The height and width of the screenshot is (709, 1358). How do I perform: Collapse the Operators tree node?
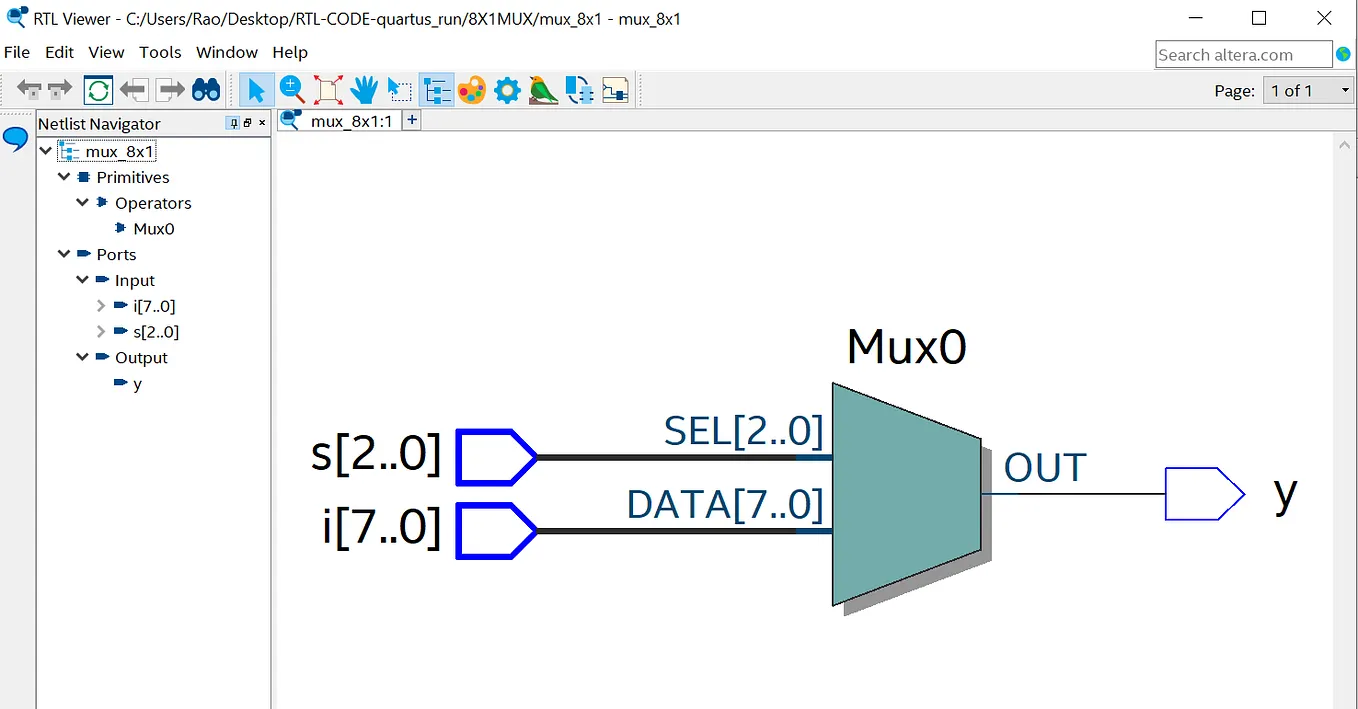coord(83,203)
